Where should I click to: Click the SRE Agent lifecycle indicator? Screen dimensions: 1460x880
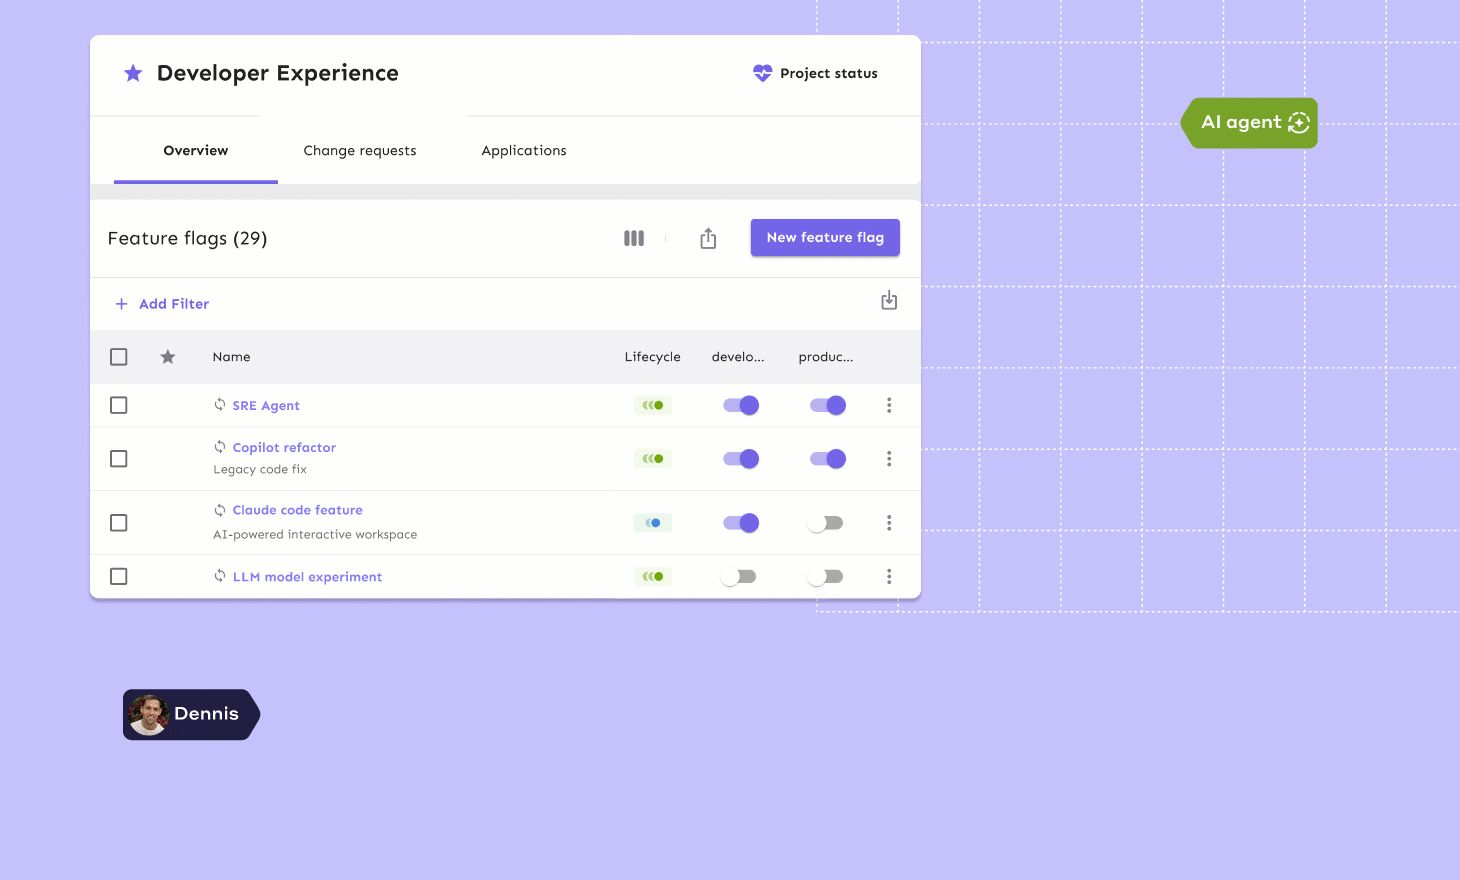pyautogui.click(x=653, y=405)
